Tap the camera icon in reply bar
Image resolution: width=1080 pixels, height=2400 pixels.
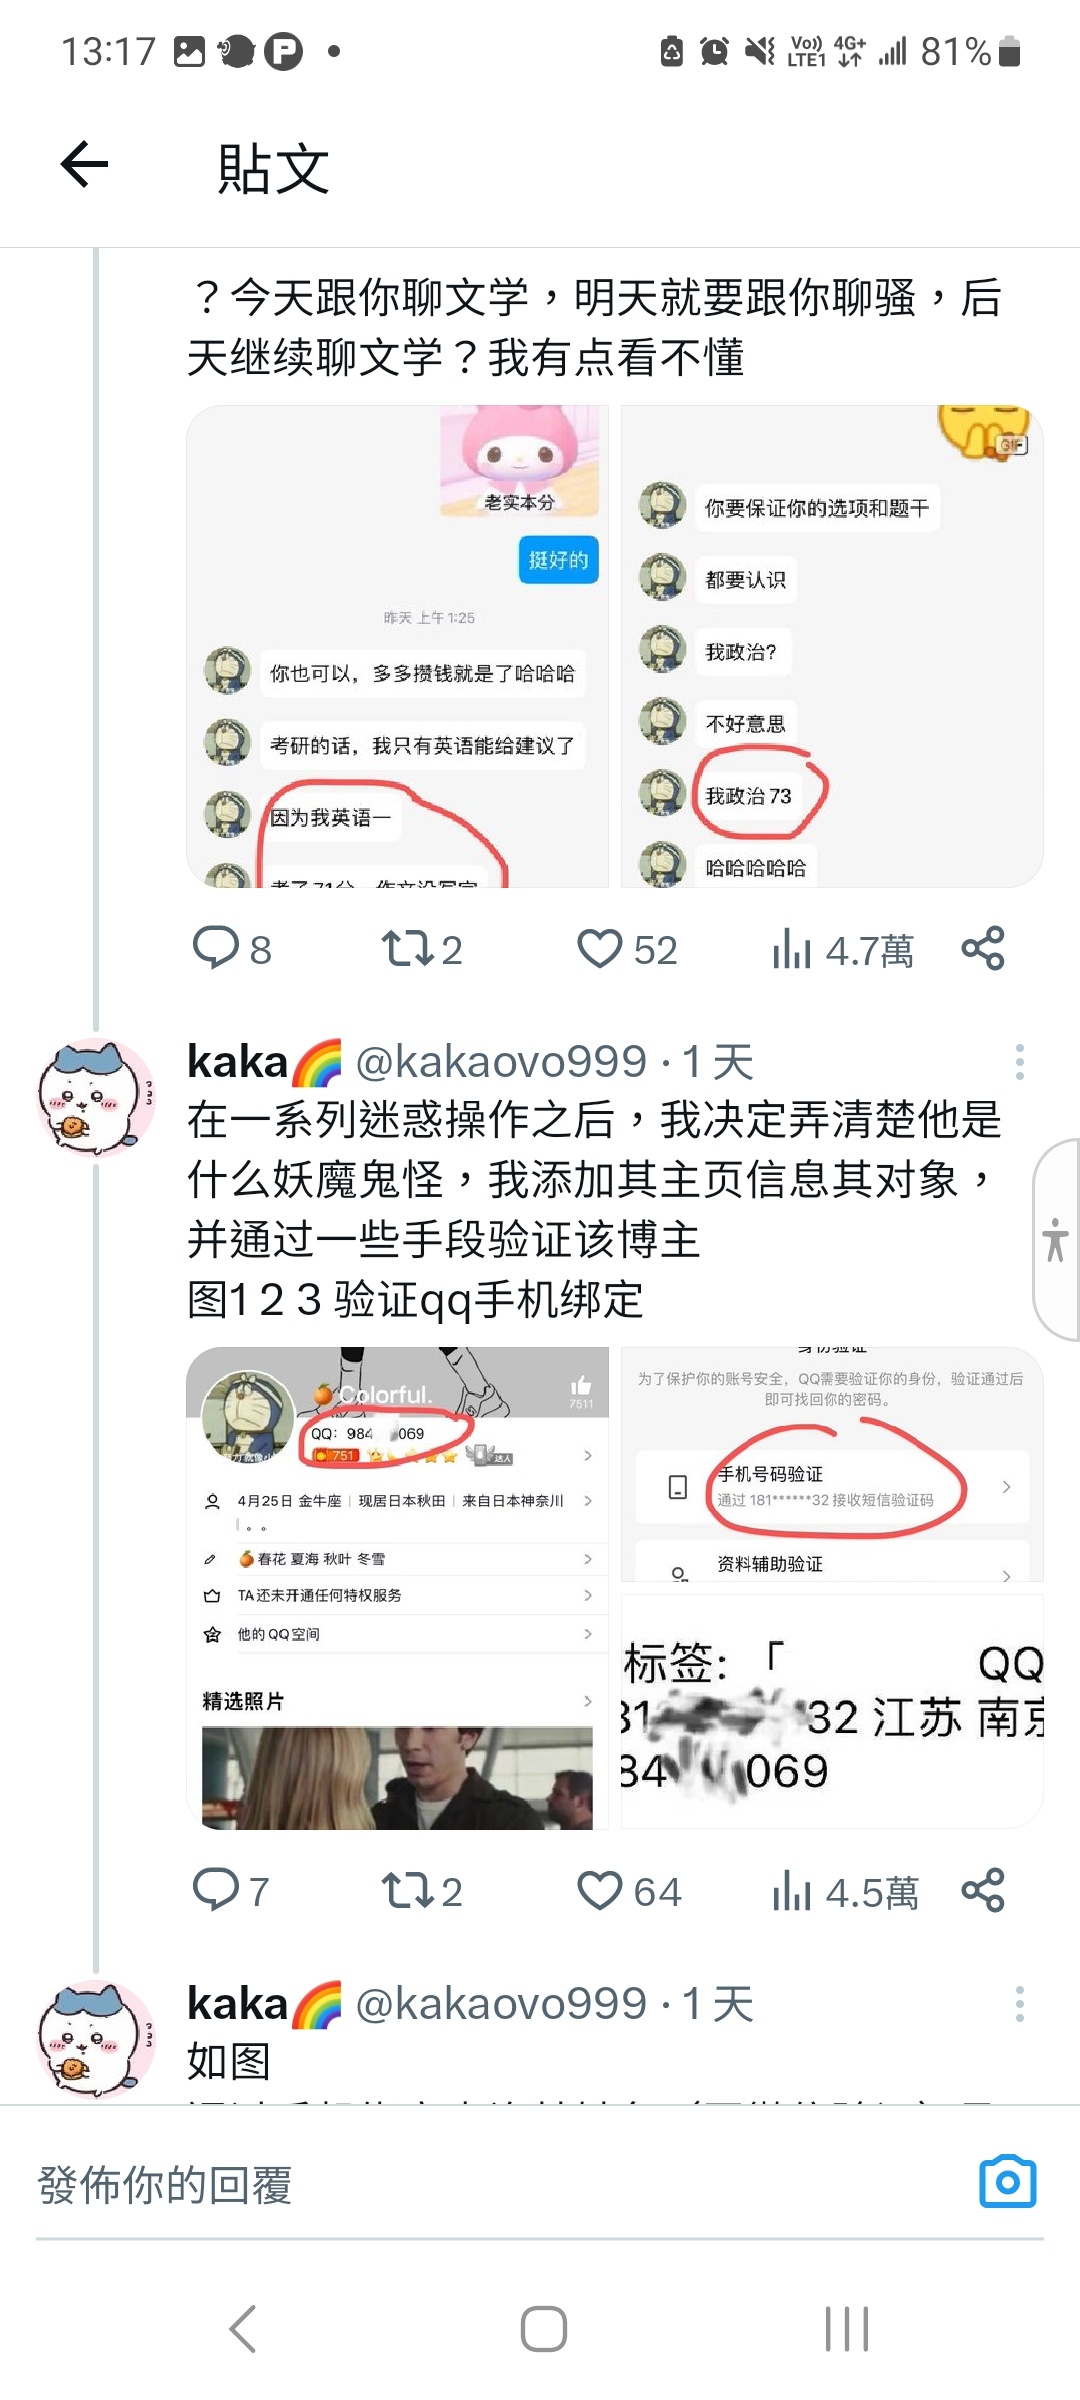pos(1008,2181)
